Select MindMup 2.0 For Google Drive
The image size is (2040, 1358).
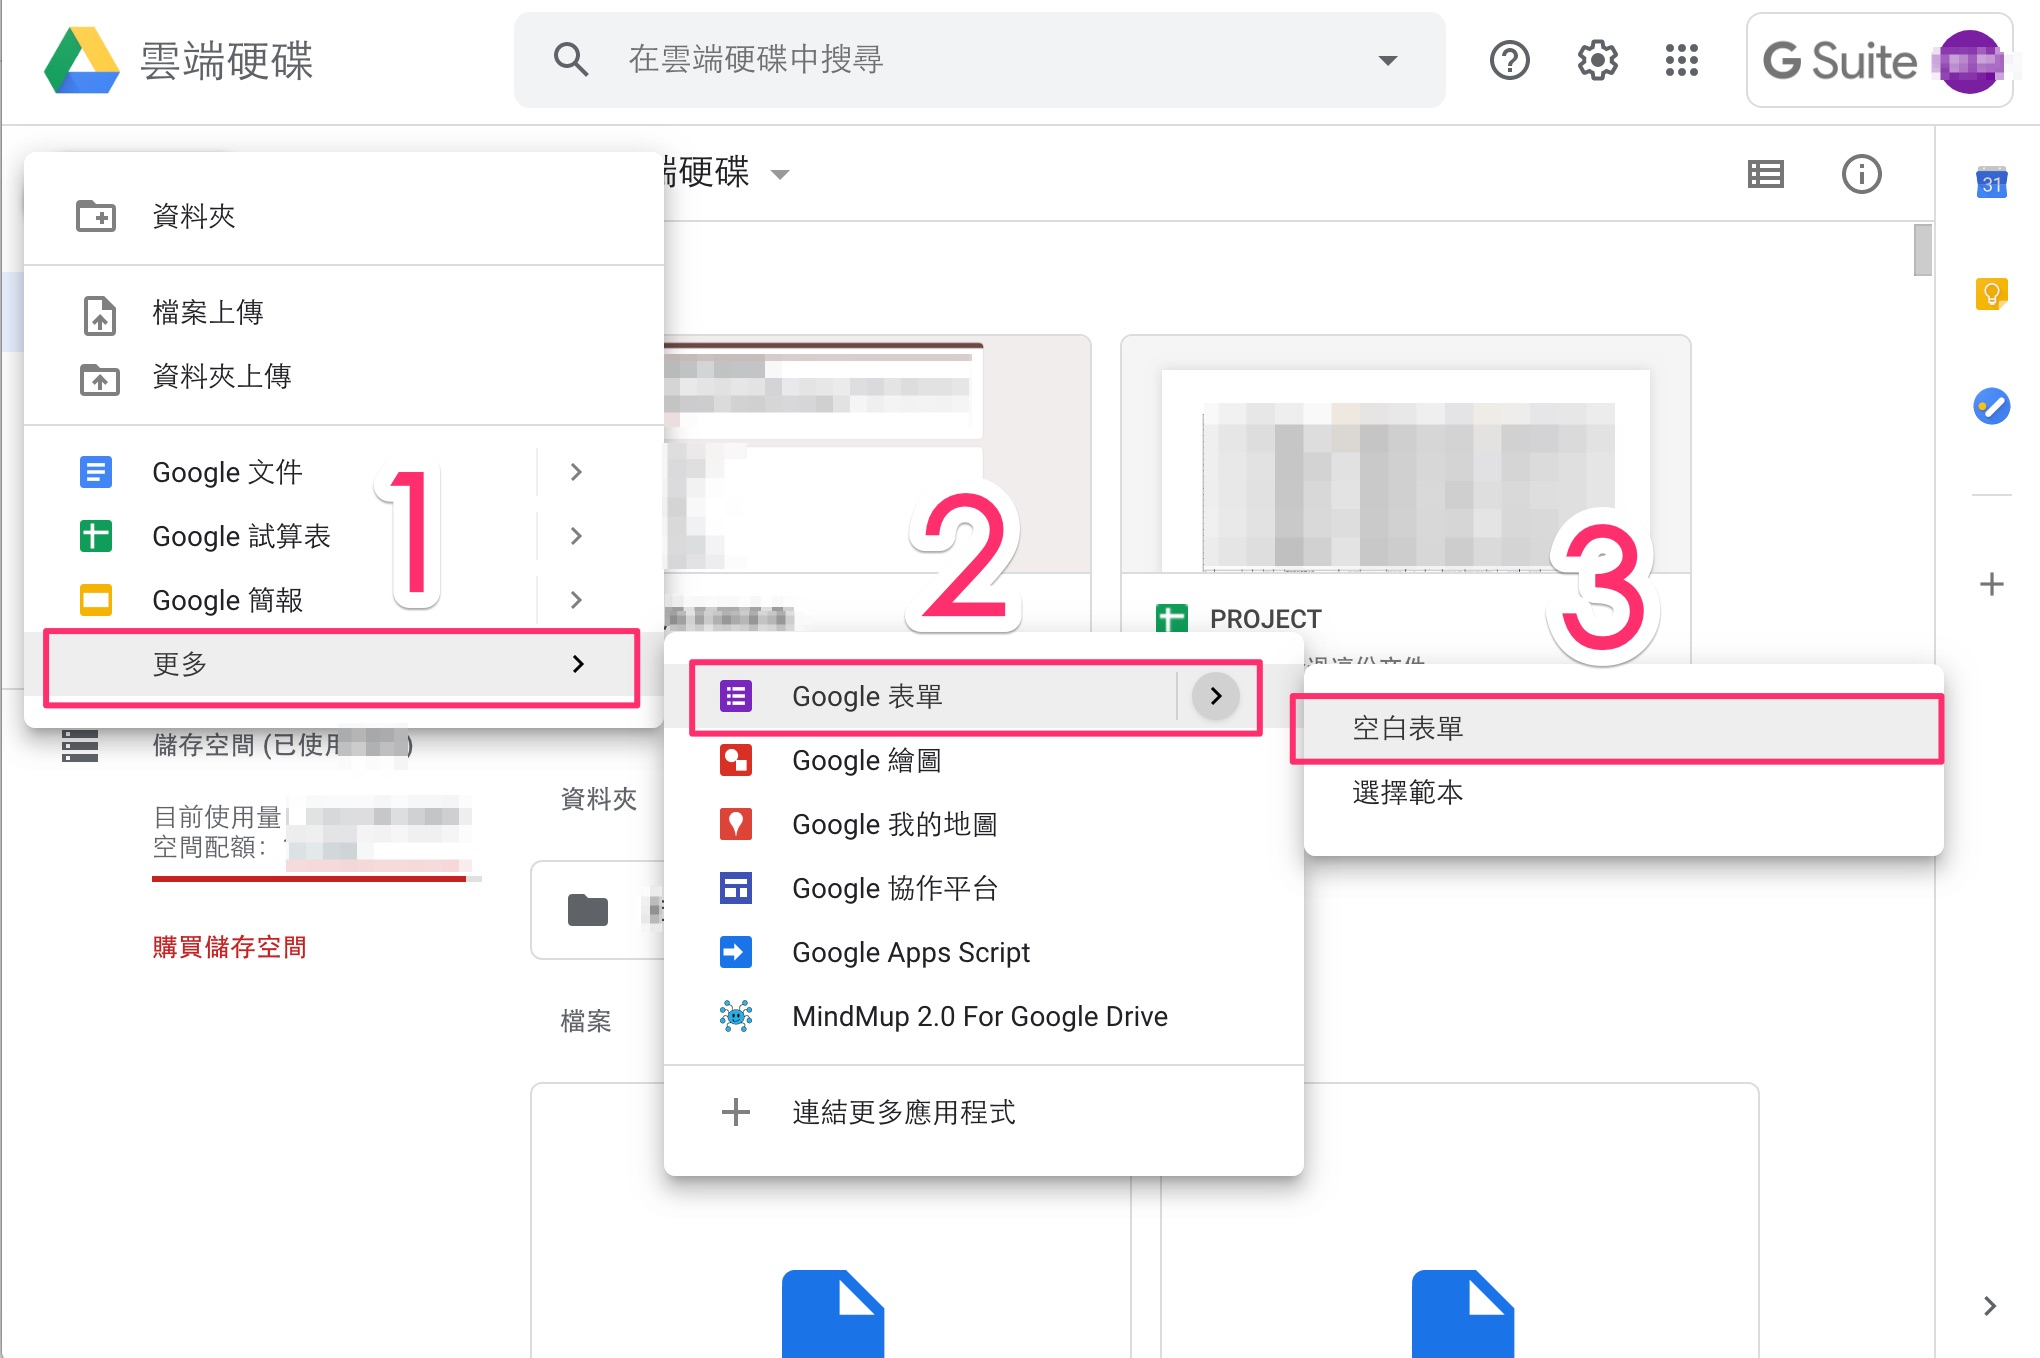[984, 1016]
